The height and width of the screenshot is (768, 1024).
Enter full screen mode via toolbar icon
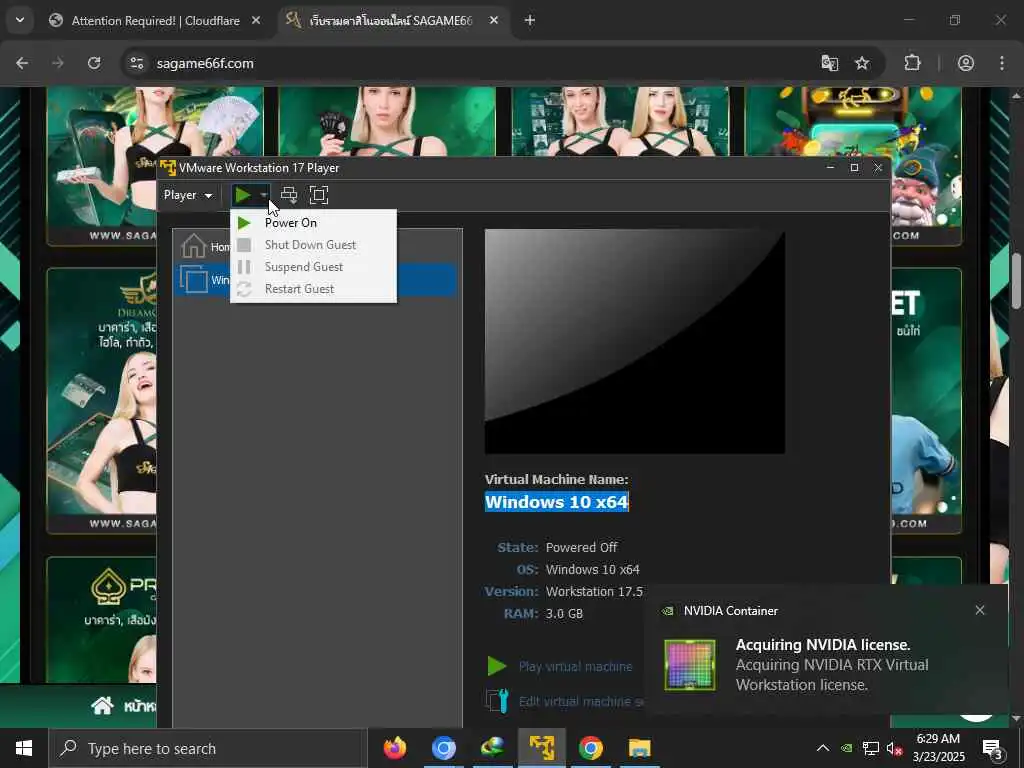[x=319, y=195]
